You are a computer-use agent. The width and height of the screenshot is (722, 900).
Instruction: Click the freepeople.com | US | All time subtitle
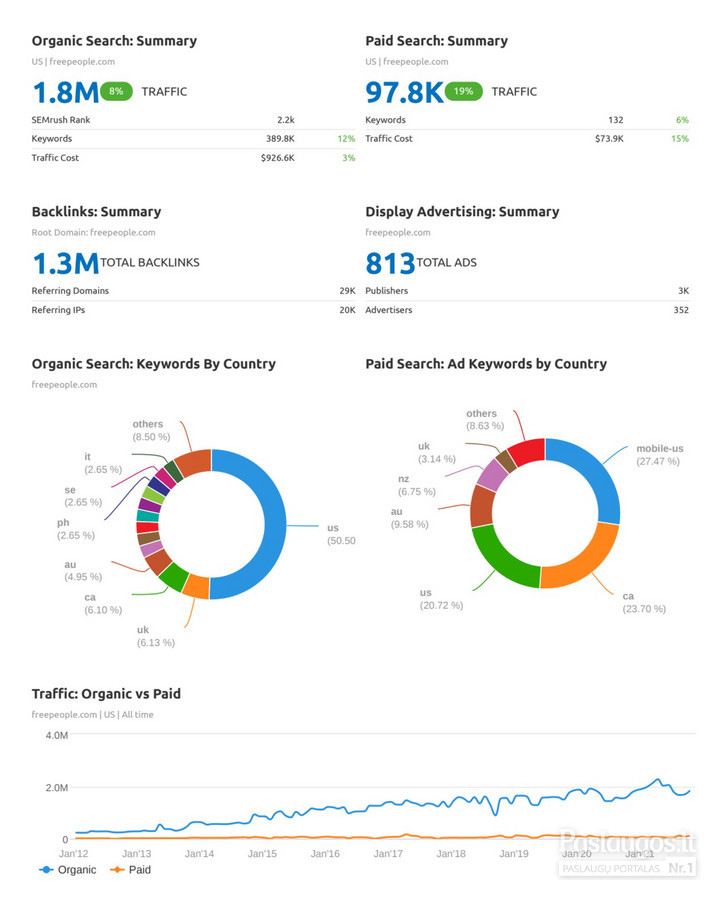[92, 715]
